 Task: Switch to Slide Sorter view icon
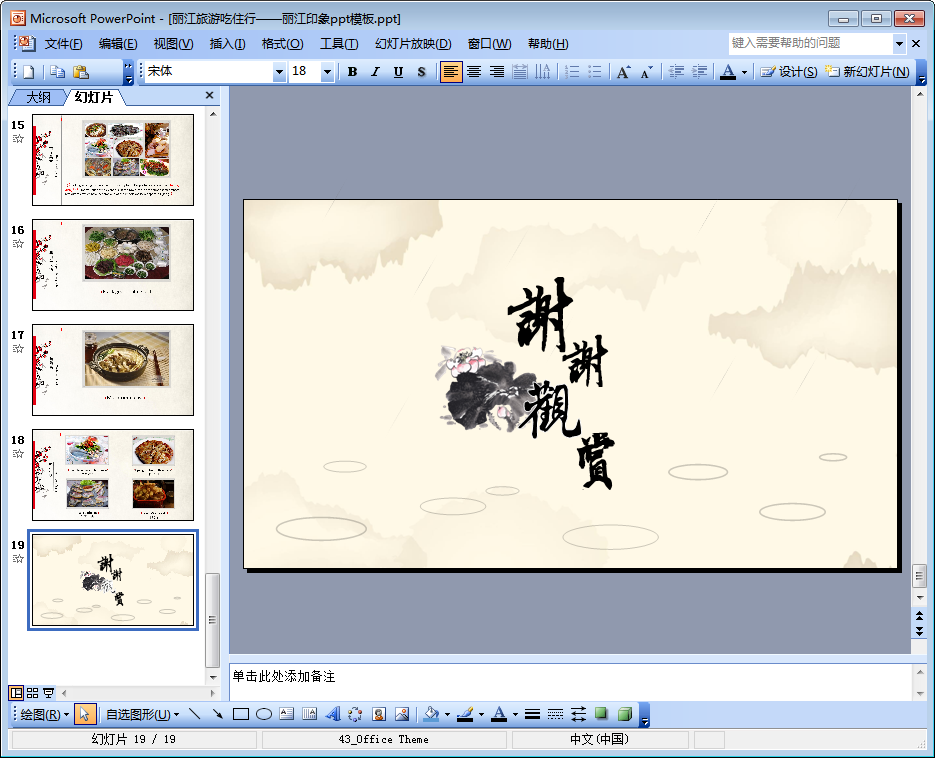(32, 693)
